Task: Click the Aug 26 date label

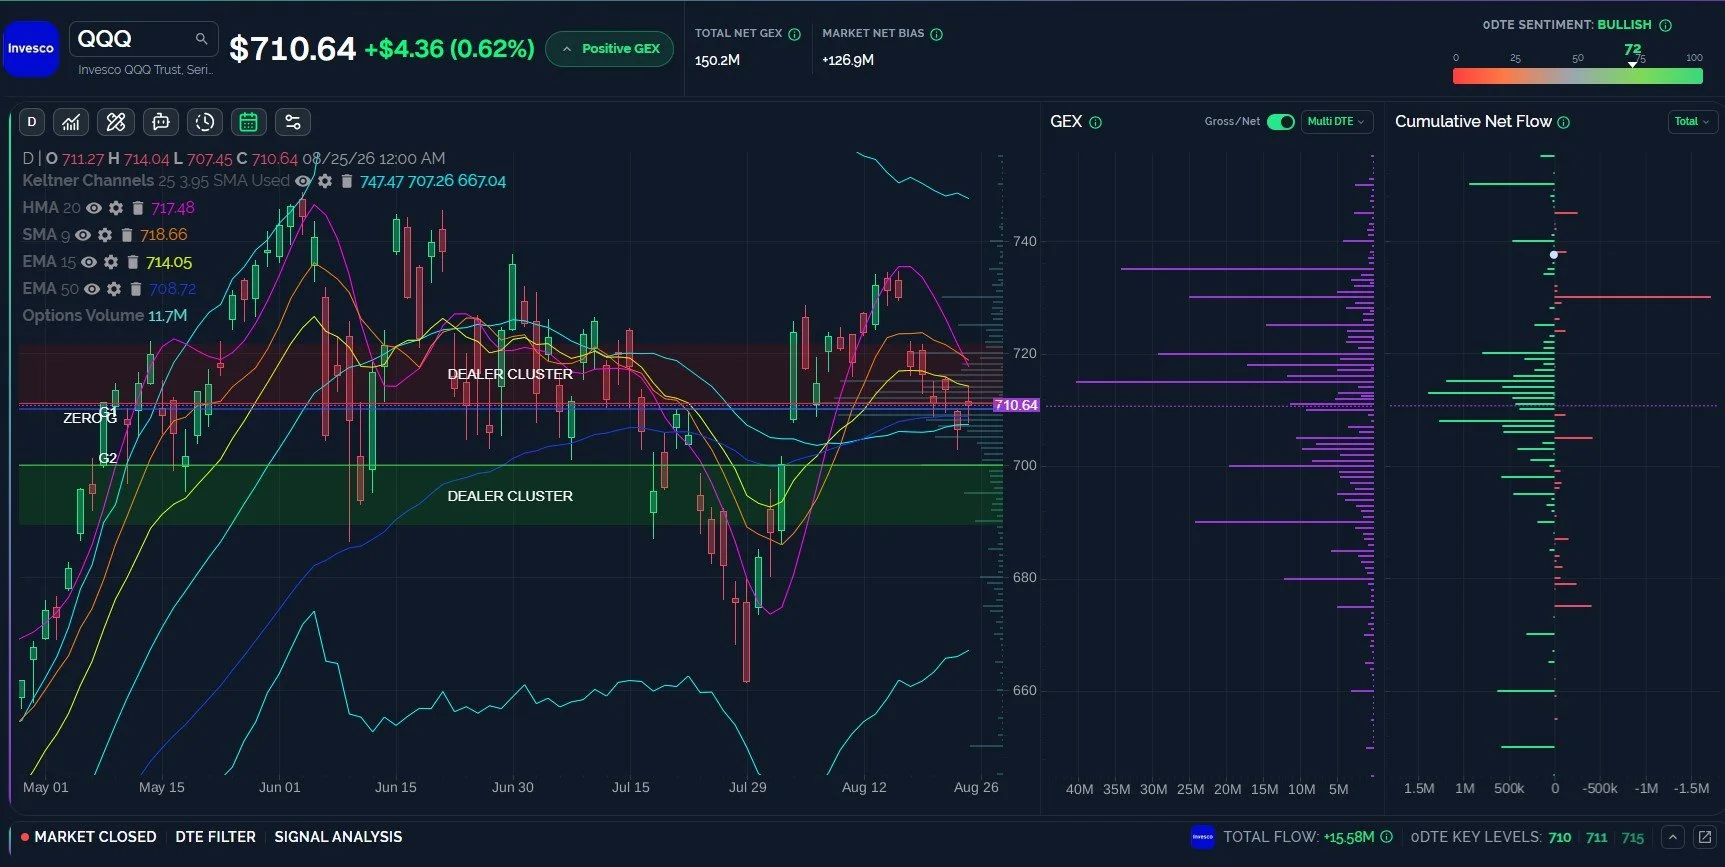Action: point(976,787)
